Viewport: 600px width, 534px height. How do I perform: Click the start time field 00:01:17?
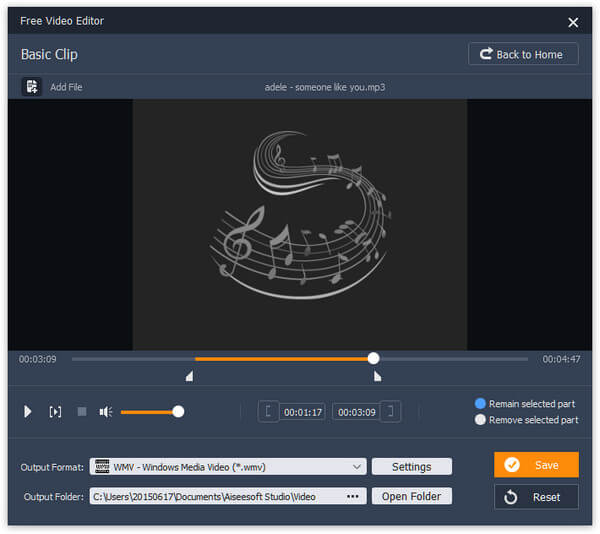[303, 412]
